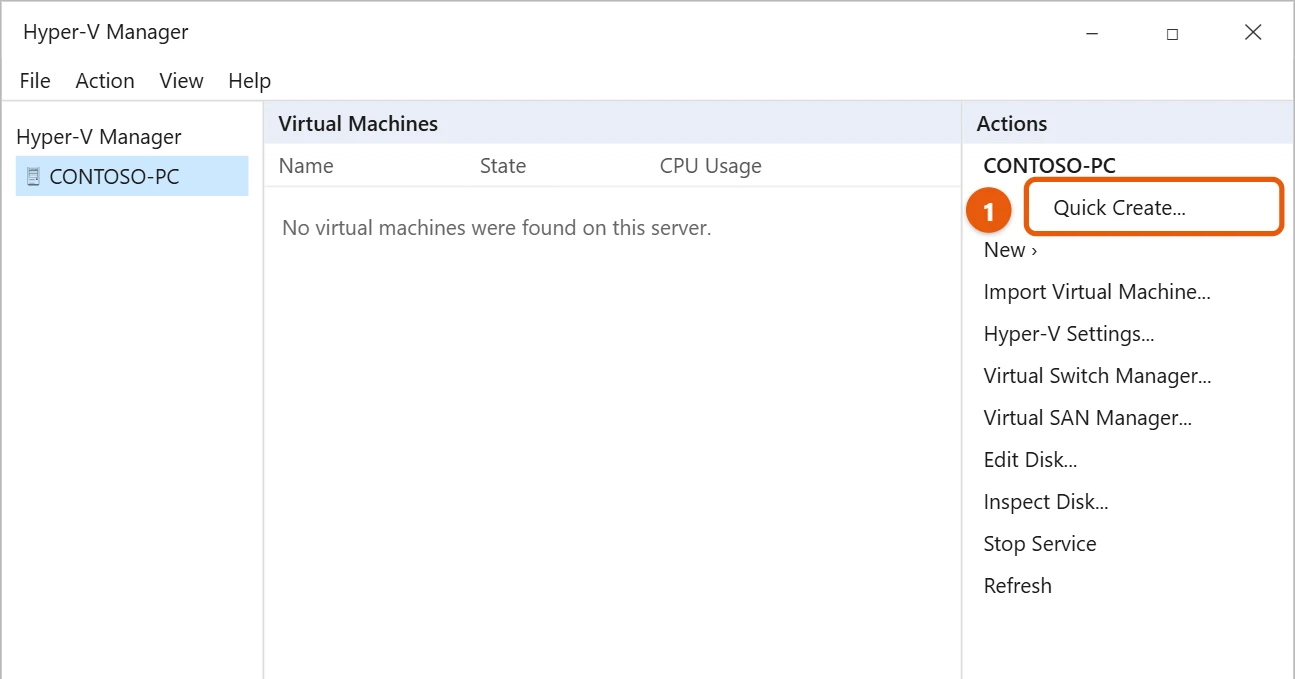Refresh the server view
Image resolution: width=1295 pixels, height=679 pixels.
pos(1017,586)
